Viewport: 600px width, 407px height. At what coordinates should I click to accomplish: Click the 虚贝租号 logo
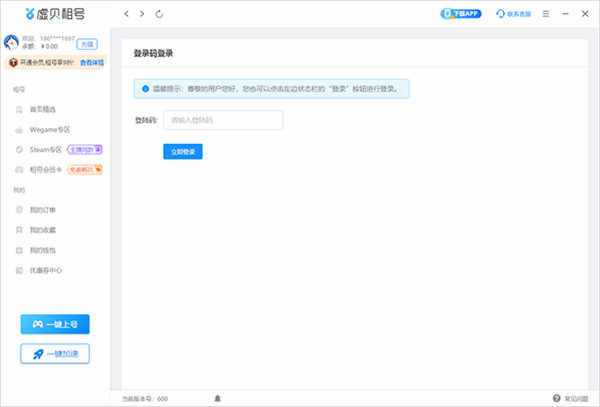coord(55,14)
